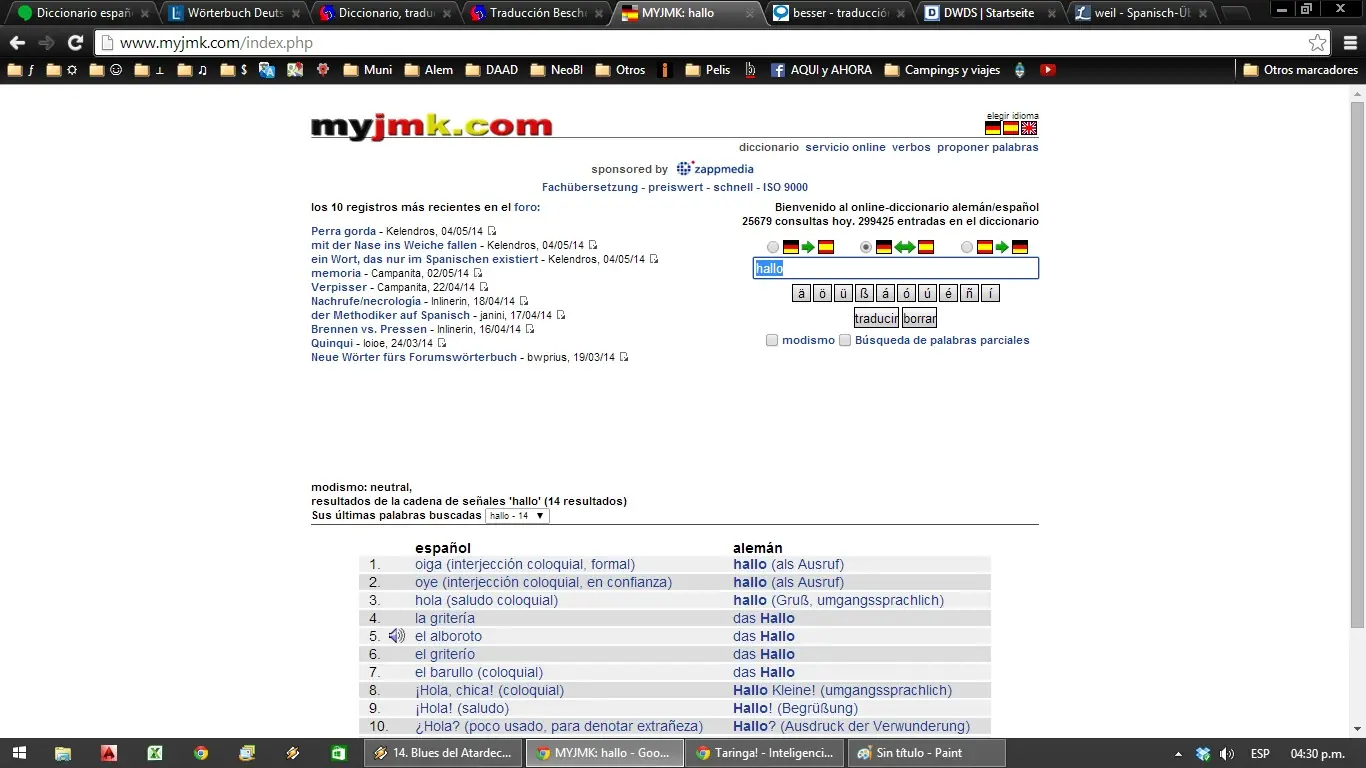This screenshot has height=768, width=1366.
Task: Open the Chrome menu button
Action: (x=1351, y=43)
